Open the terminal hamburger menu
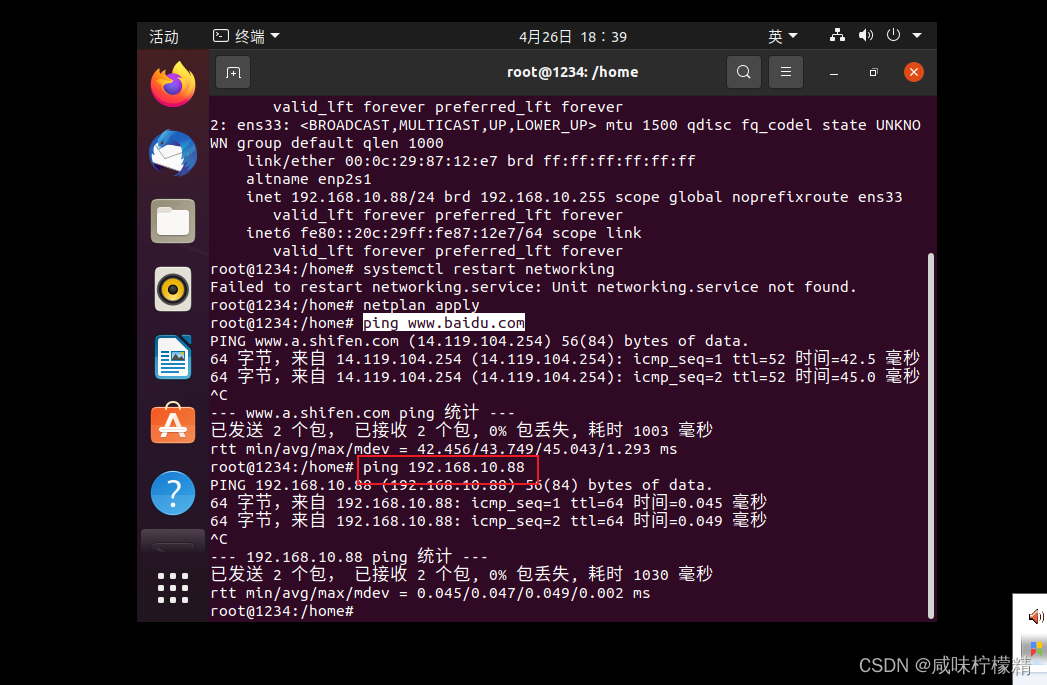Viewport: 1047px width, 685px height. click(785, 71)
